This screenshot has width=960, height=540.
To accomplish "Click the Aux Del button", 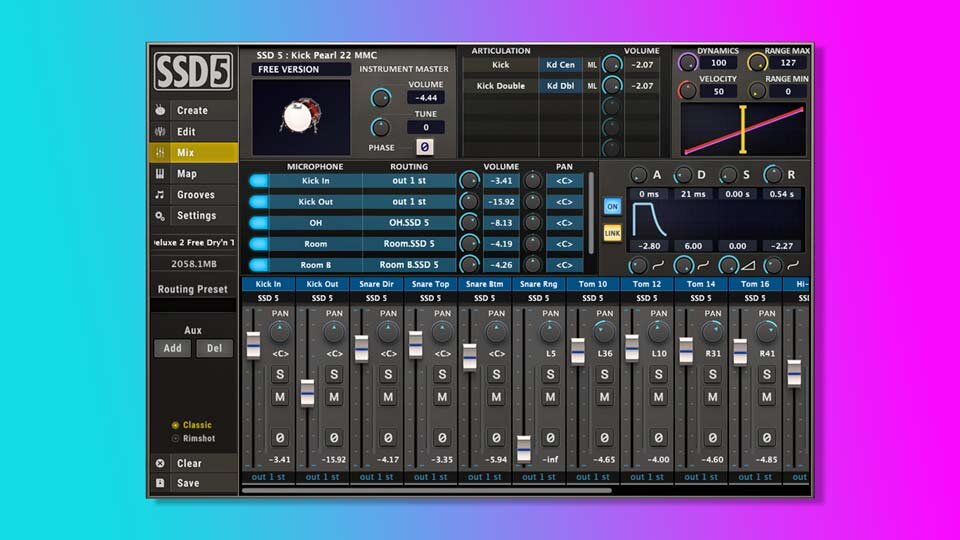I will tap(214, 348).
